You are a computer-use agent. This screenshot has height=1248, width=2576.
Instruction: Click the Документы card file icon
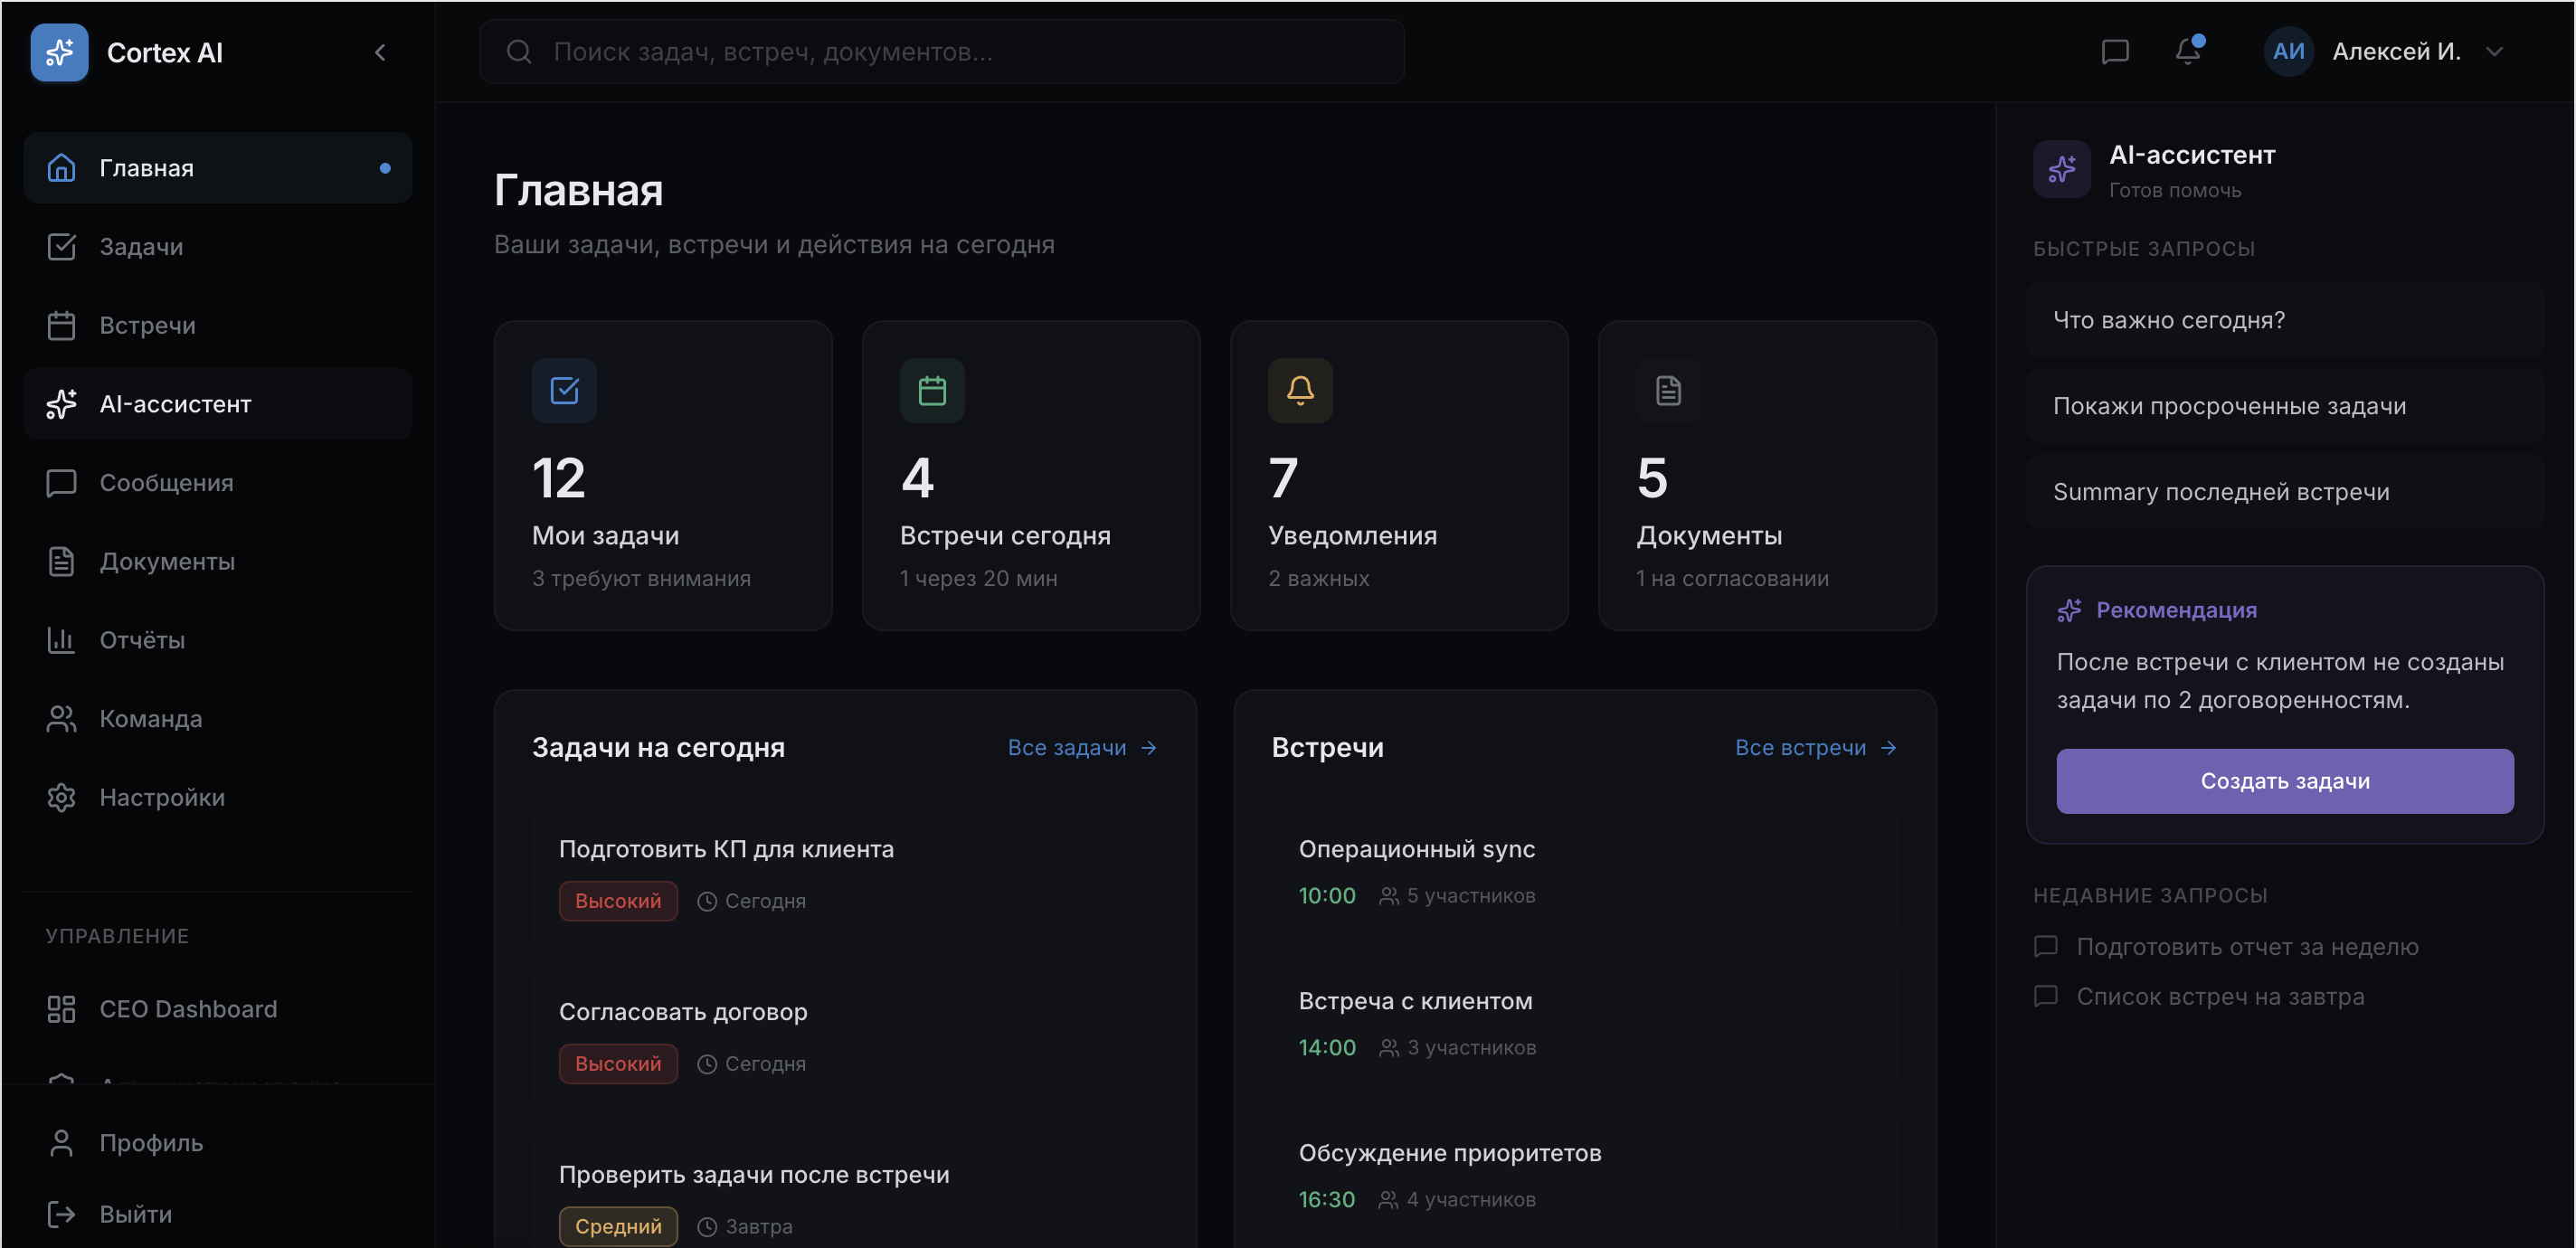[x=1668, y=390]
